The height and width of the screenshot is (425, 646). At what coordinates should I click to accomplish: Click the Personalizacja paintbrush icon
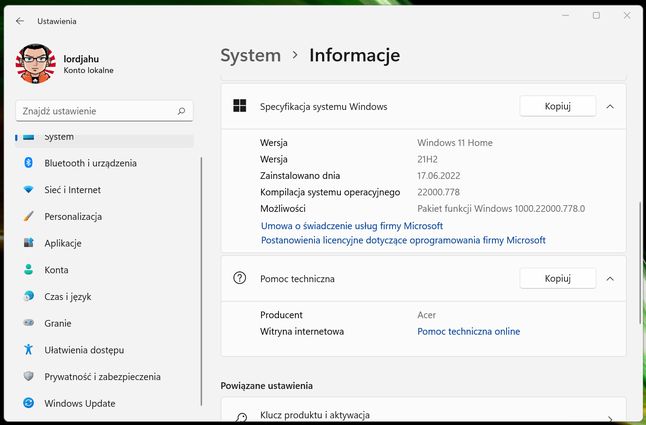pyautogui.click(x=28, y=216)
